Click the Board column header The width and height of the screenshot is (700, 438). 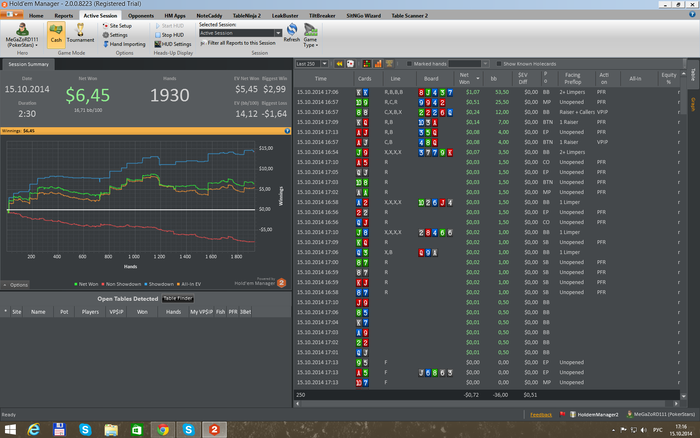[431, 79]
